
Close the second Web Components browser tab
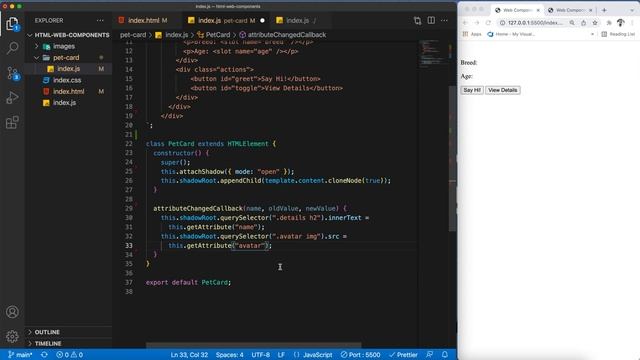pyautogui.click(x=590, y=10)
